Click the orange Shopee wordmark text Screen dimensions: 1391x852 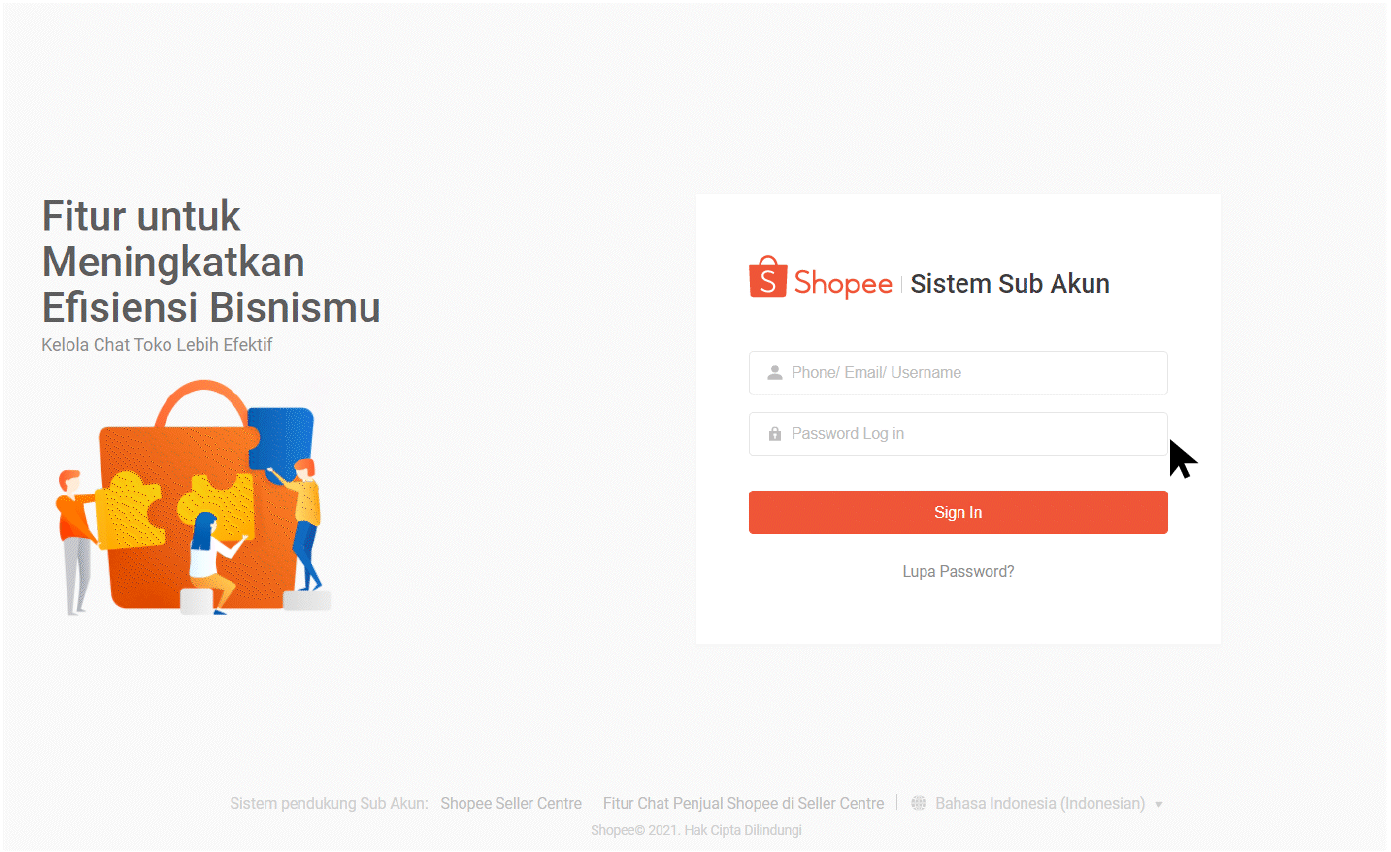pos(843,284)
